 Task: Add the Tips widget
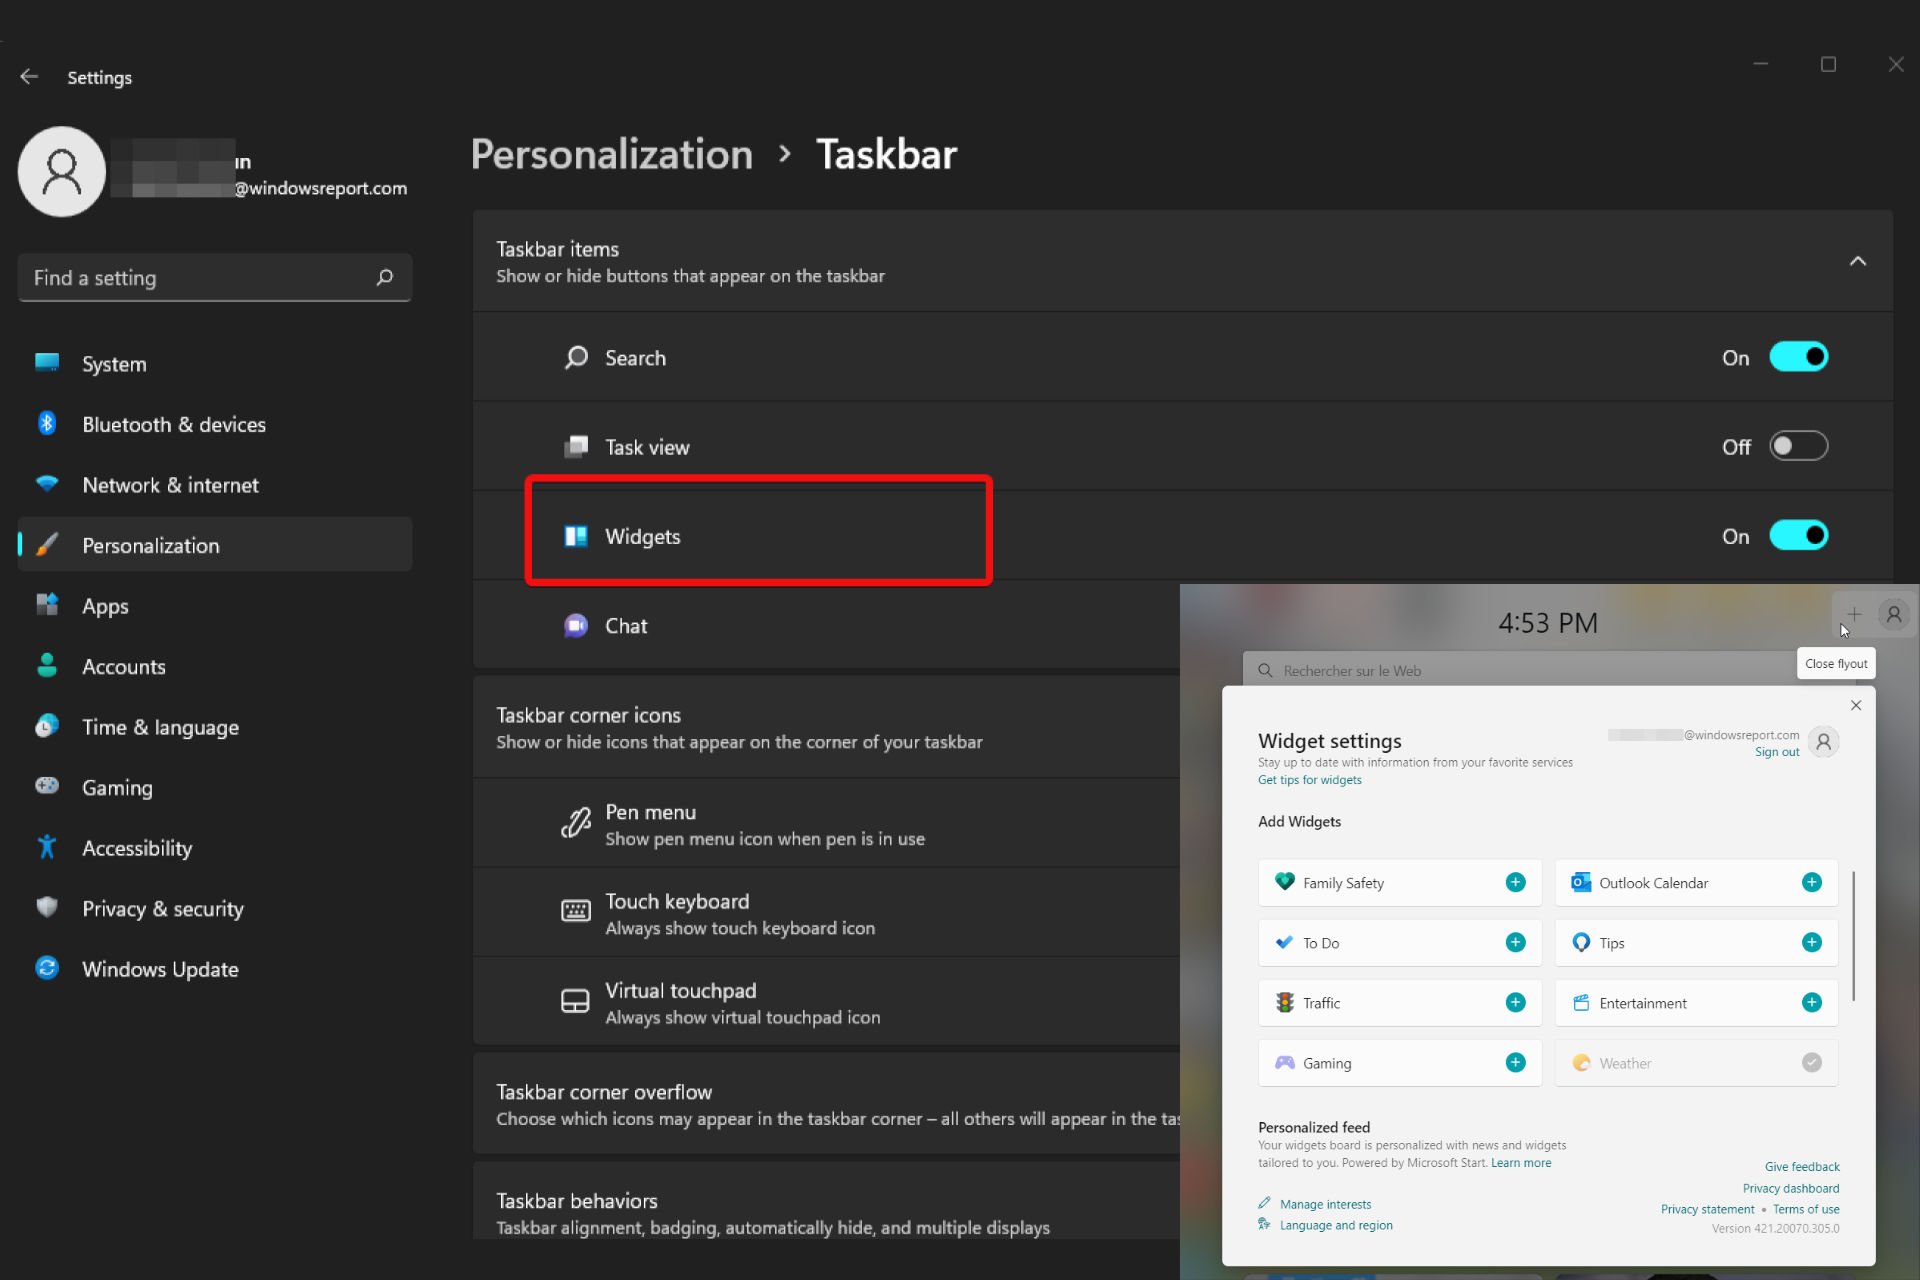coord(1812,942)
